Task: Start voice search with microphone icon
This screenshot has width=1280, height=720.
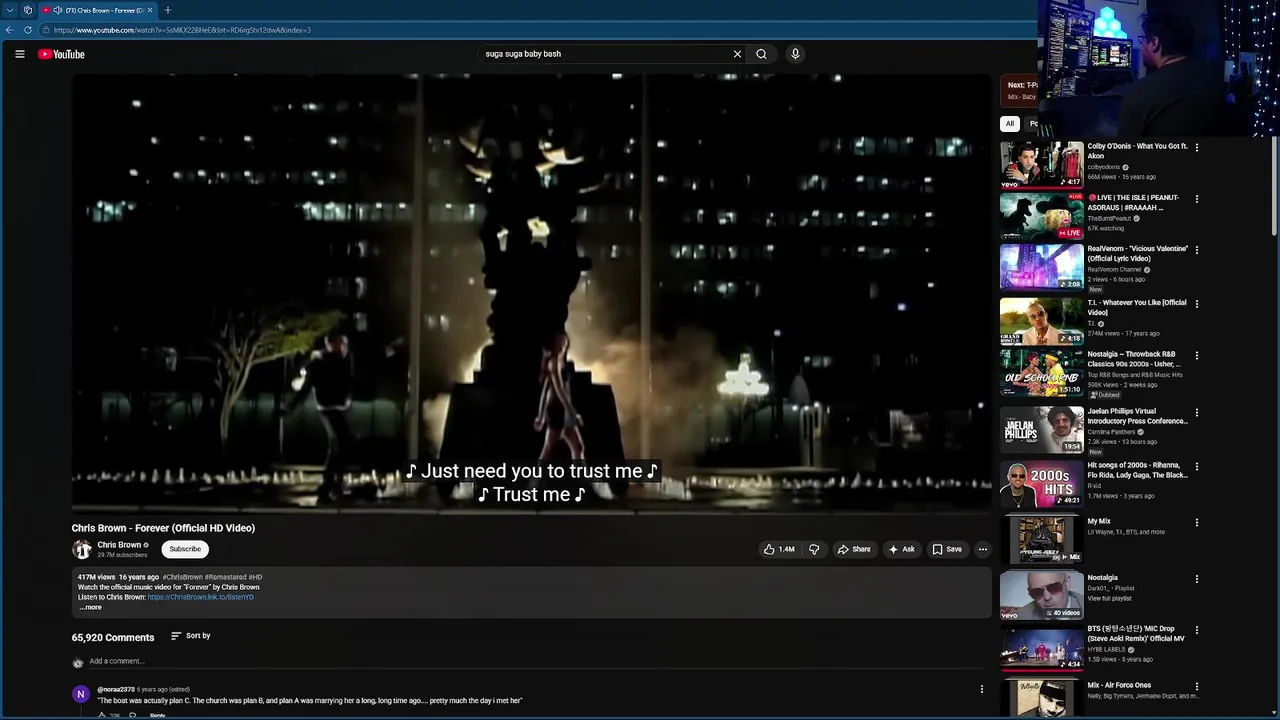Action: [x=795, y=54]
